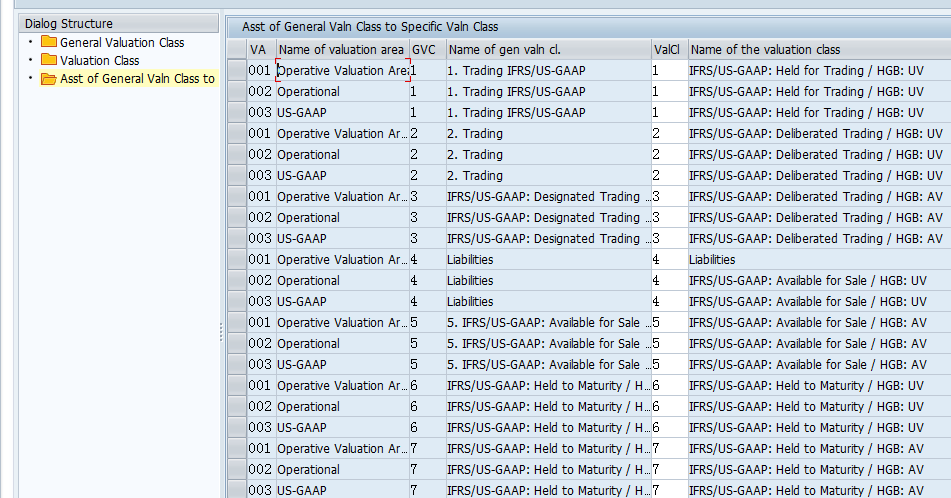Select the General Valuation Class tree label
Screen dimensions: 951x498
[122, 42]
